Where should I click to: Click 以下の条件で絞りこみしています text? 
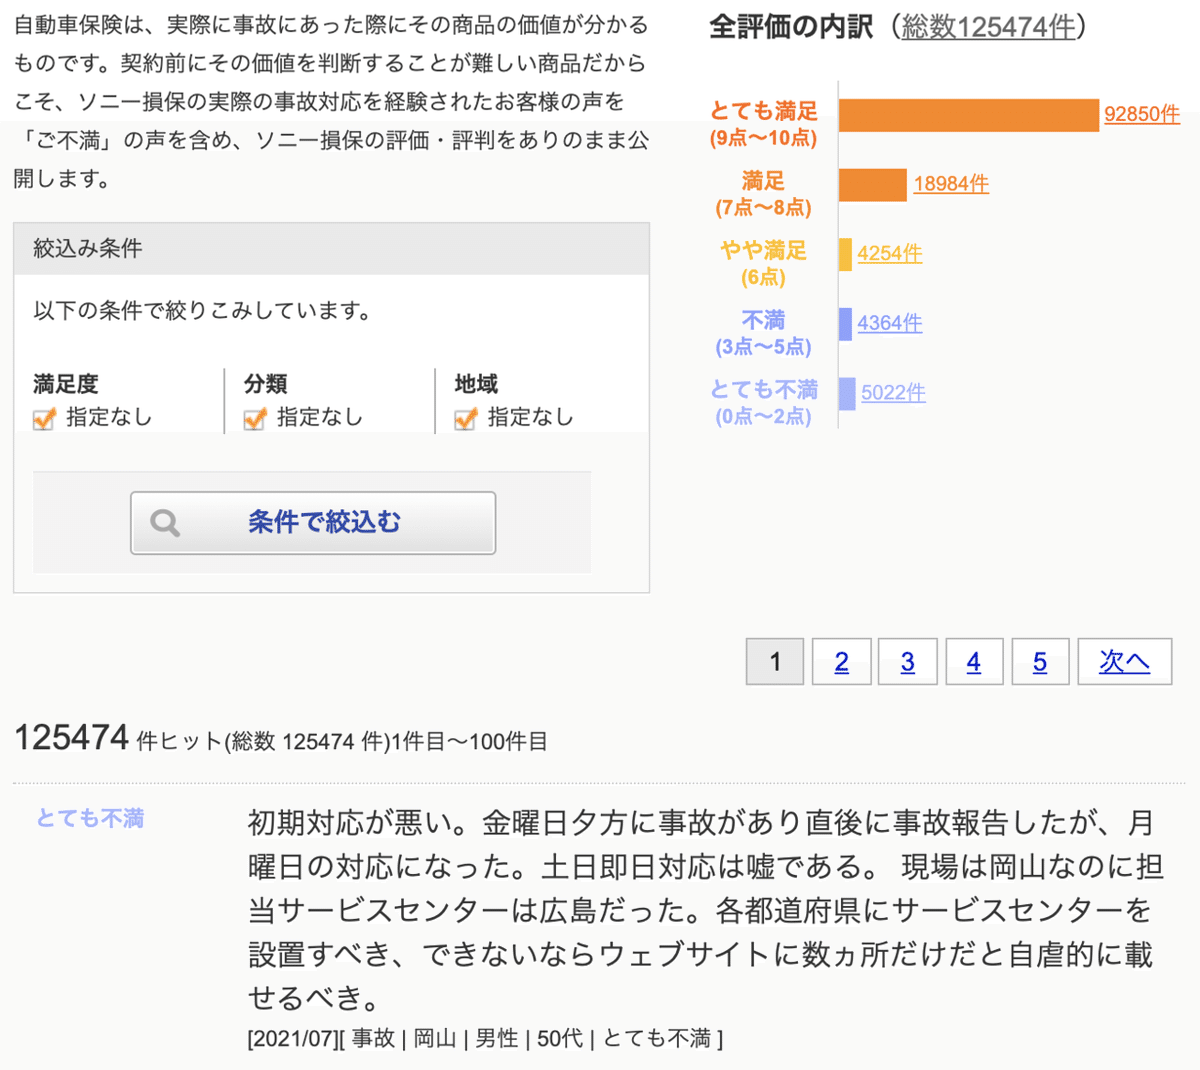(x=203, y=311)
